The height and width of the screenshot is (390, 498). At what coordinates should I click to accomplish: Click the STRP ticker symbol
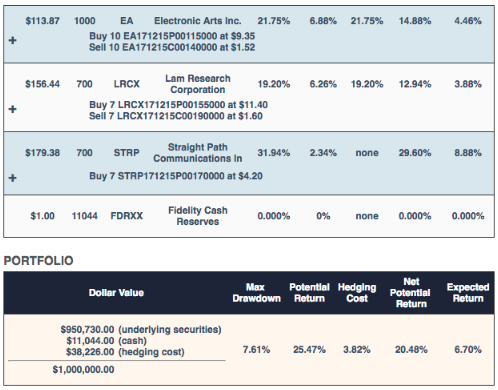(x=127, y=153)
